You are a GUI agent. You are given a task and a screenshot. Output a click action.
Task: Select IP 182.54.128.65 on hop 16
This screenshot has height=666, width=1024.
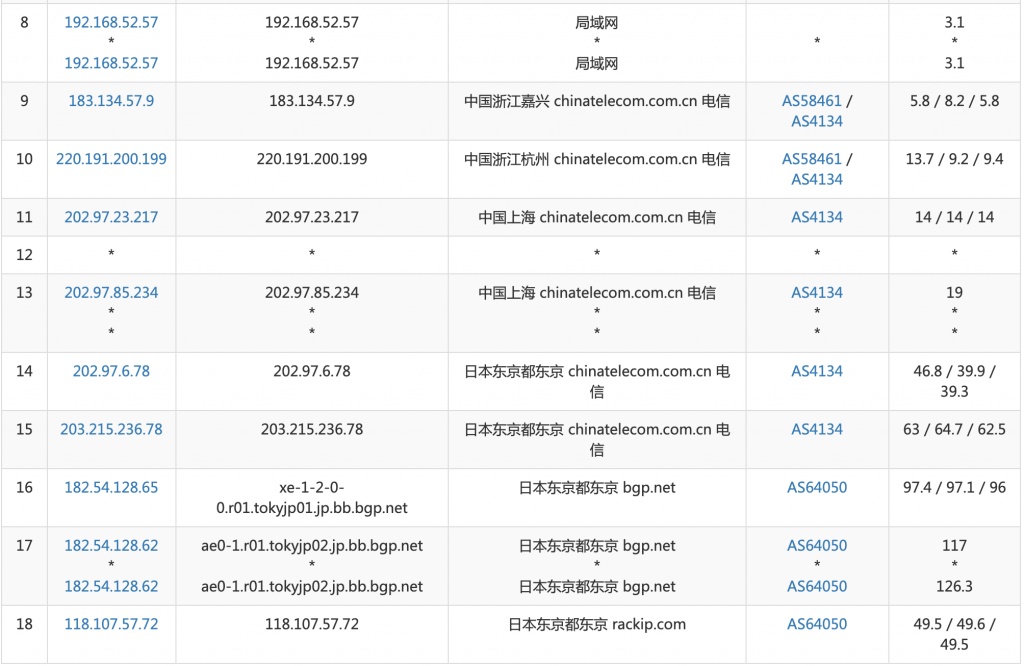pos(111,487)
